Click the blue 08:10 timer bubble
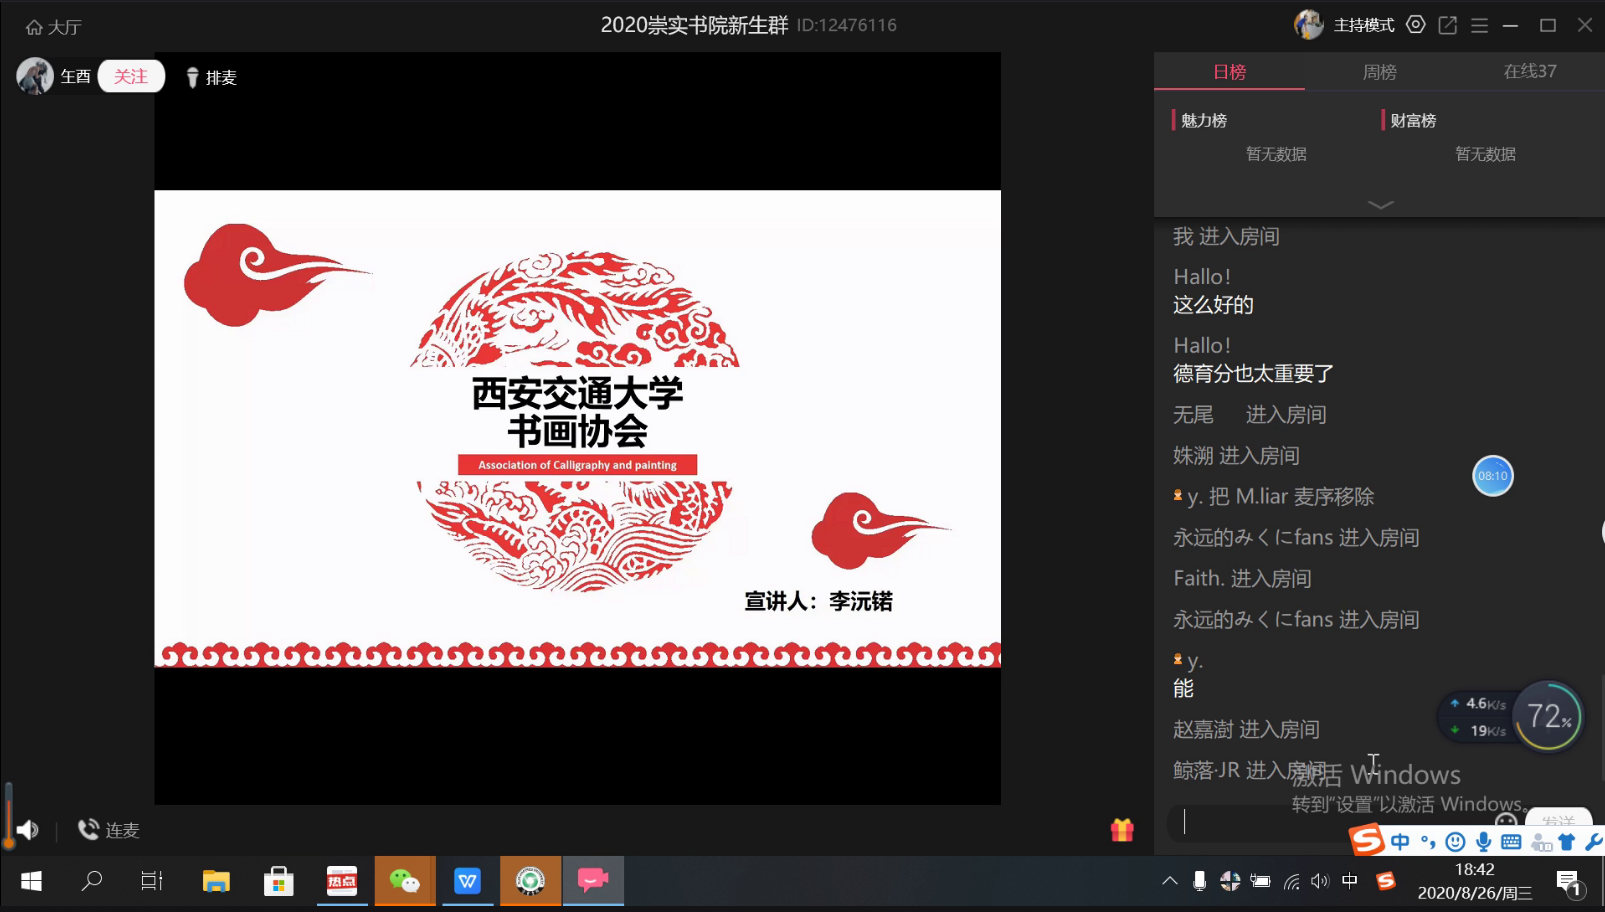Image resolution: width=1605 pixels, height=912 pixels. pyautogui.click(x=1493, y=476)
